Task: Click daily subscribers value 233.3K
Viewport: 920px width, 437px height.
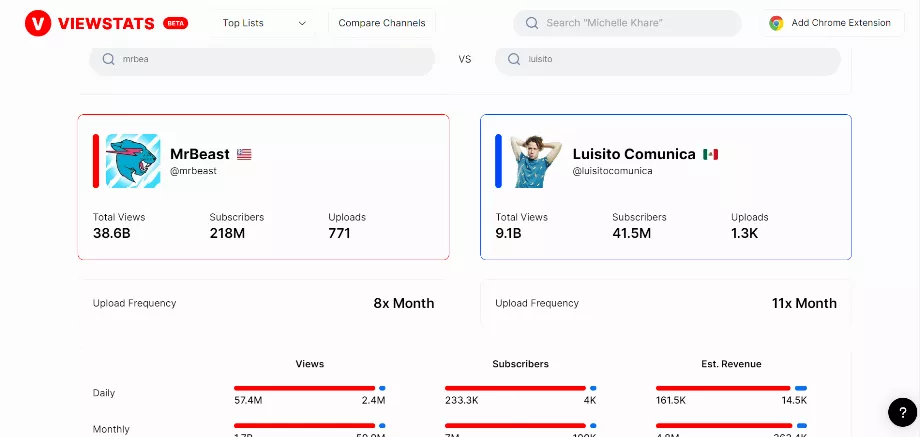Action: 461,401
